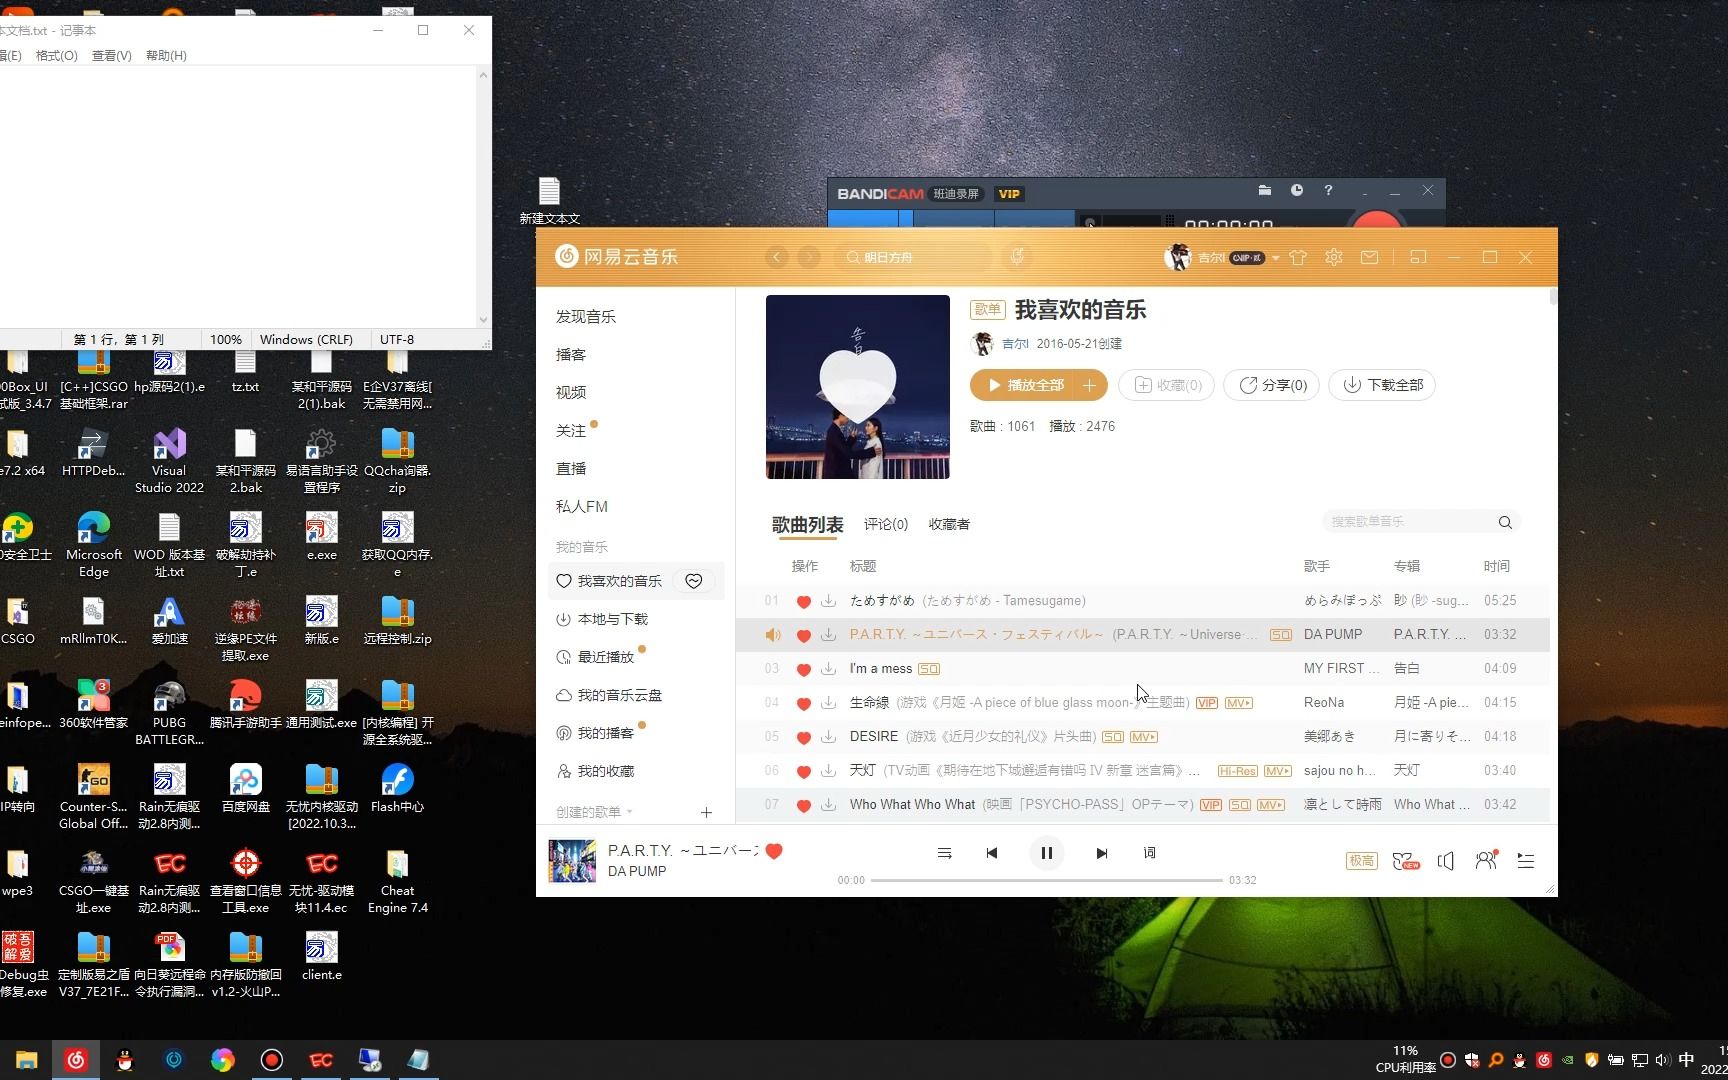Share the playlist via 分享(0)
This screenshot has height=1080, width=1728.
(1272, 385)
